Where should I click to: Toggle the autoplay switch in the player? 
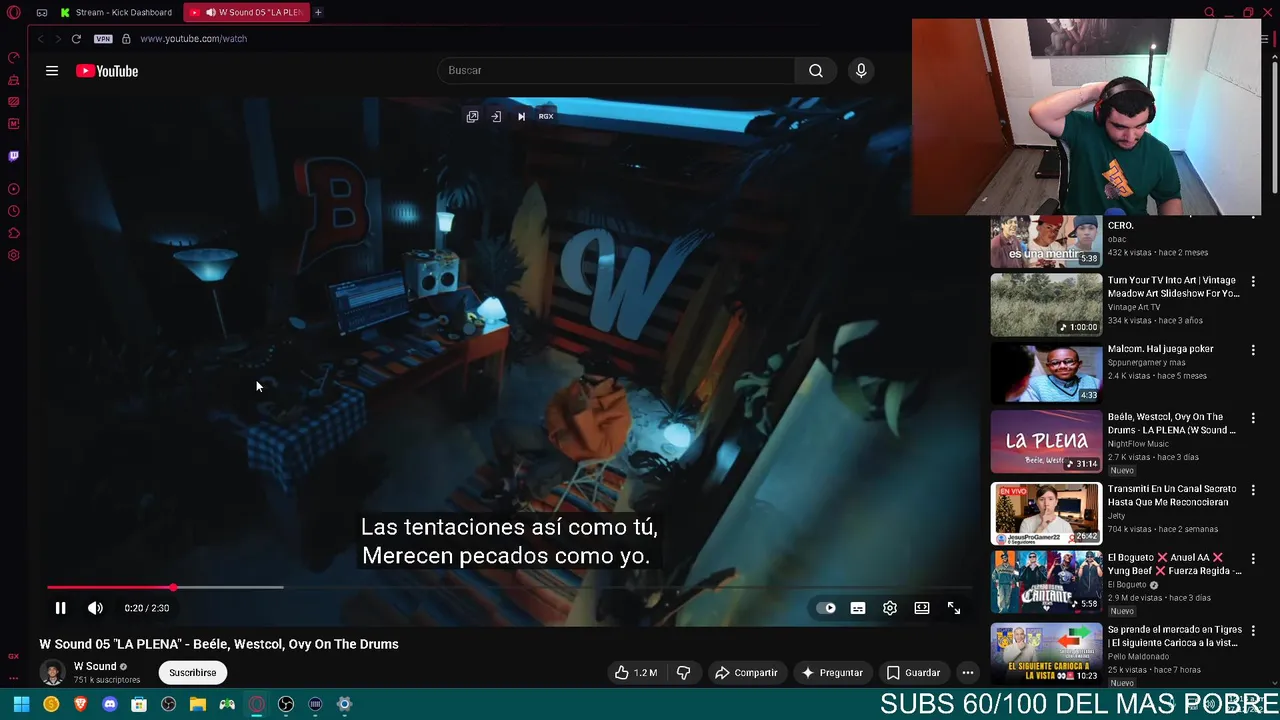pos(826,608)
